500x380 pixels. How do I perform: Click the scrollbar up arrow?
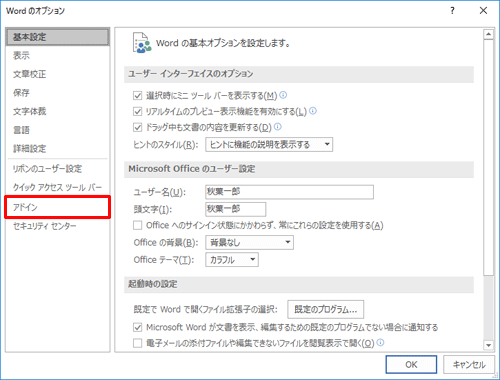click(489, 34)
